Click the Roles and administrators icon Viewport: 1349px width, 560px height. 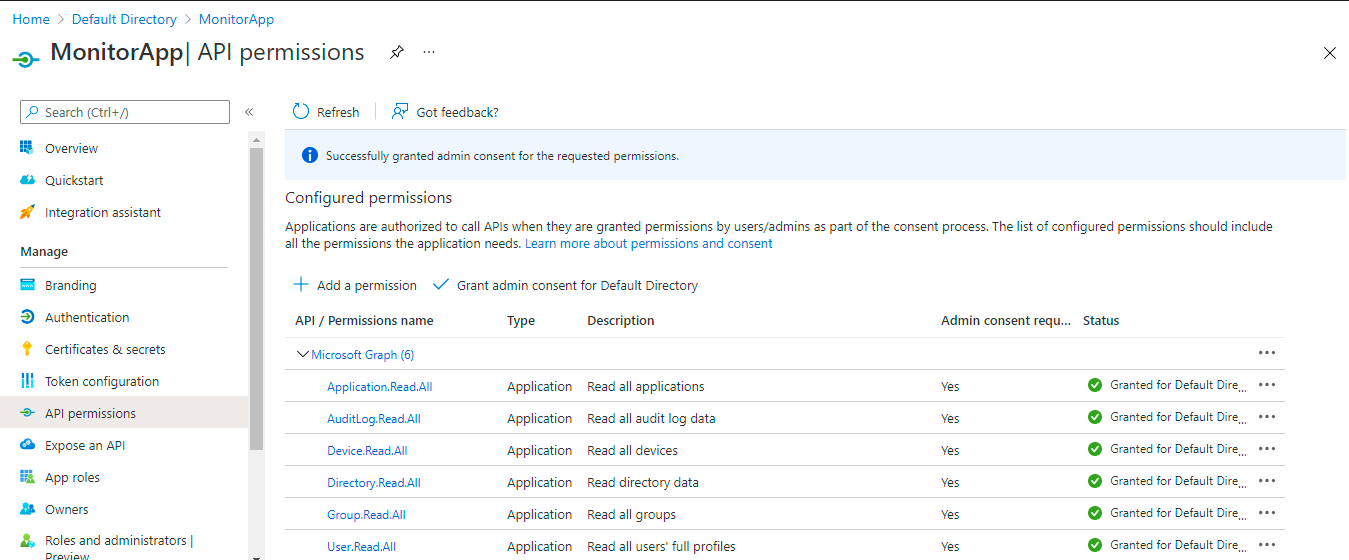(27, 541)
